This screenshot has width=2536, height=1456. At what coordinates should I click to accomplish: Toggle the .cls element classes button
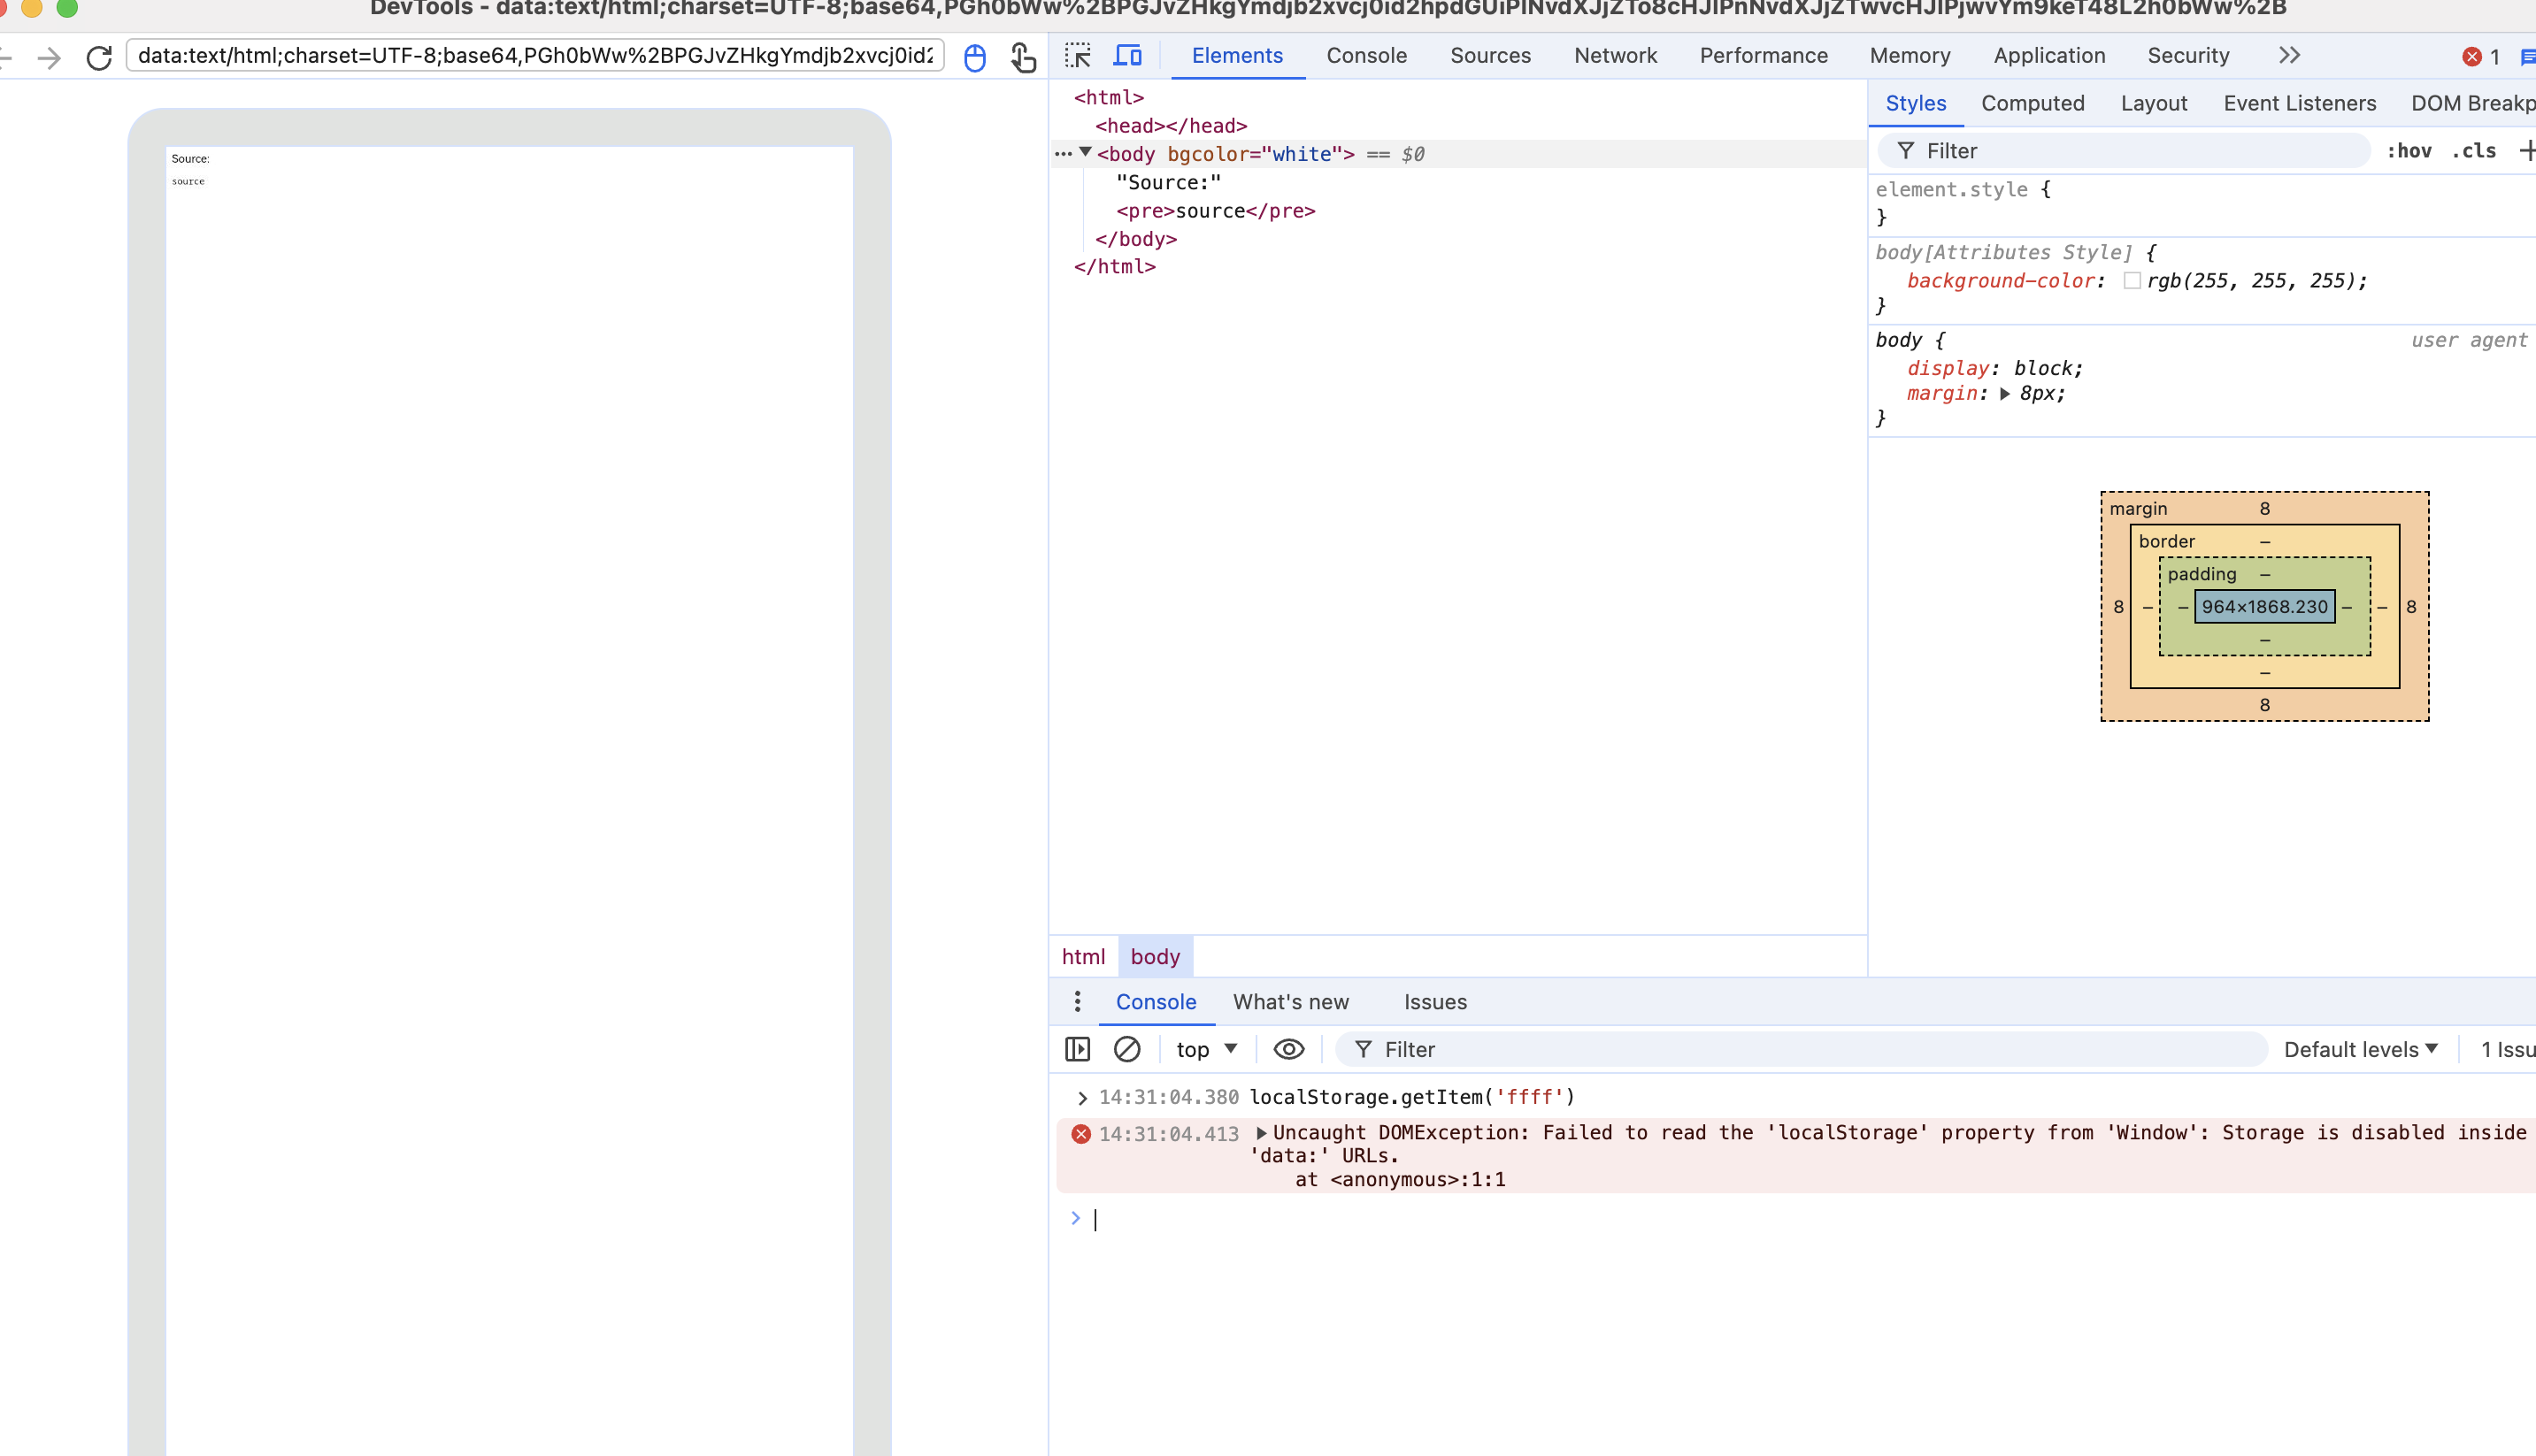2473,151
